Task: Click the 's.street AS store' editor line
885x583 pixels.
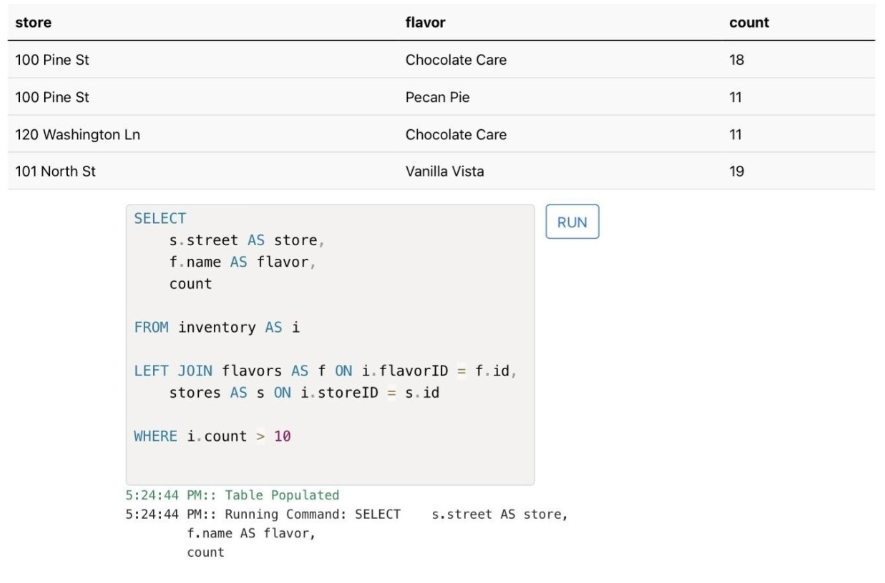Action: (247, 240)
